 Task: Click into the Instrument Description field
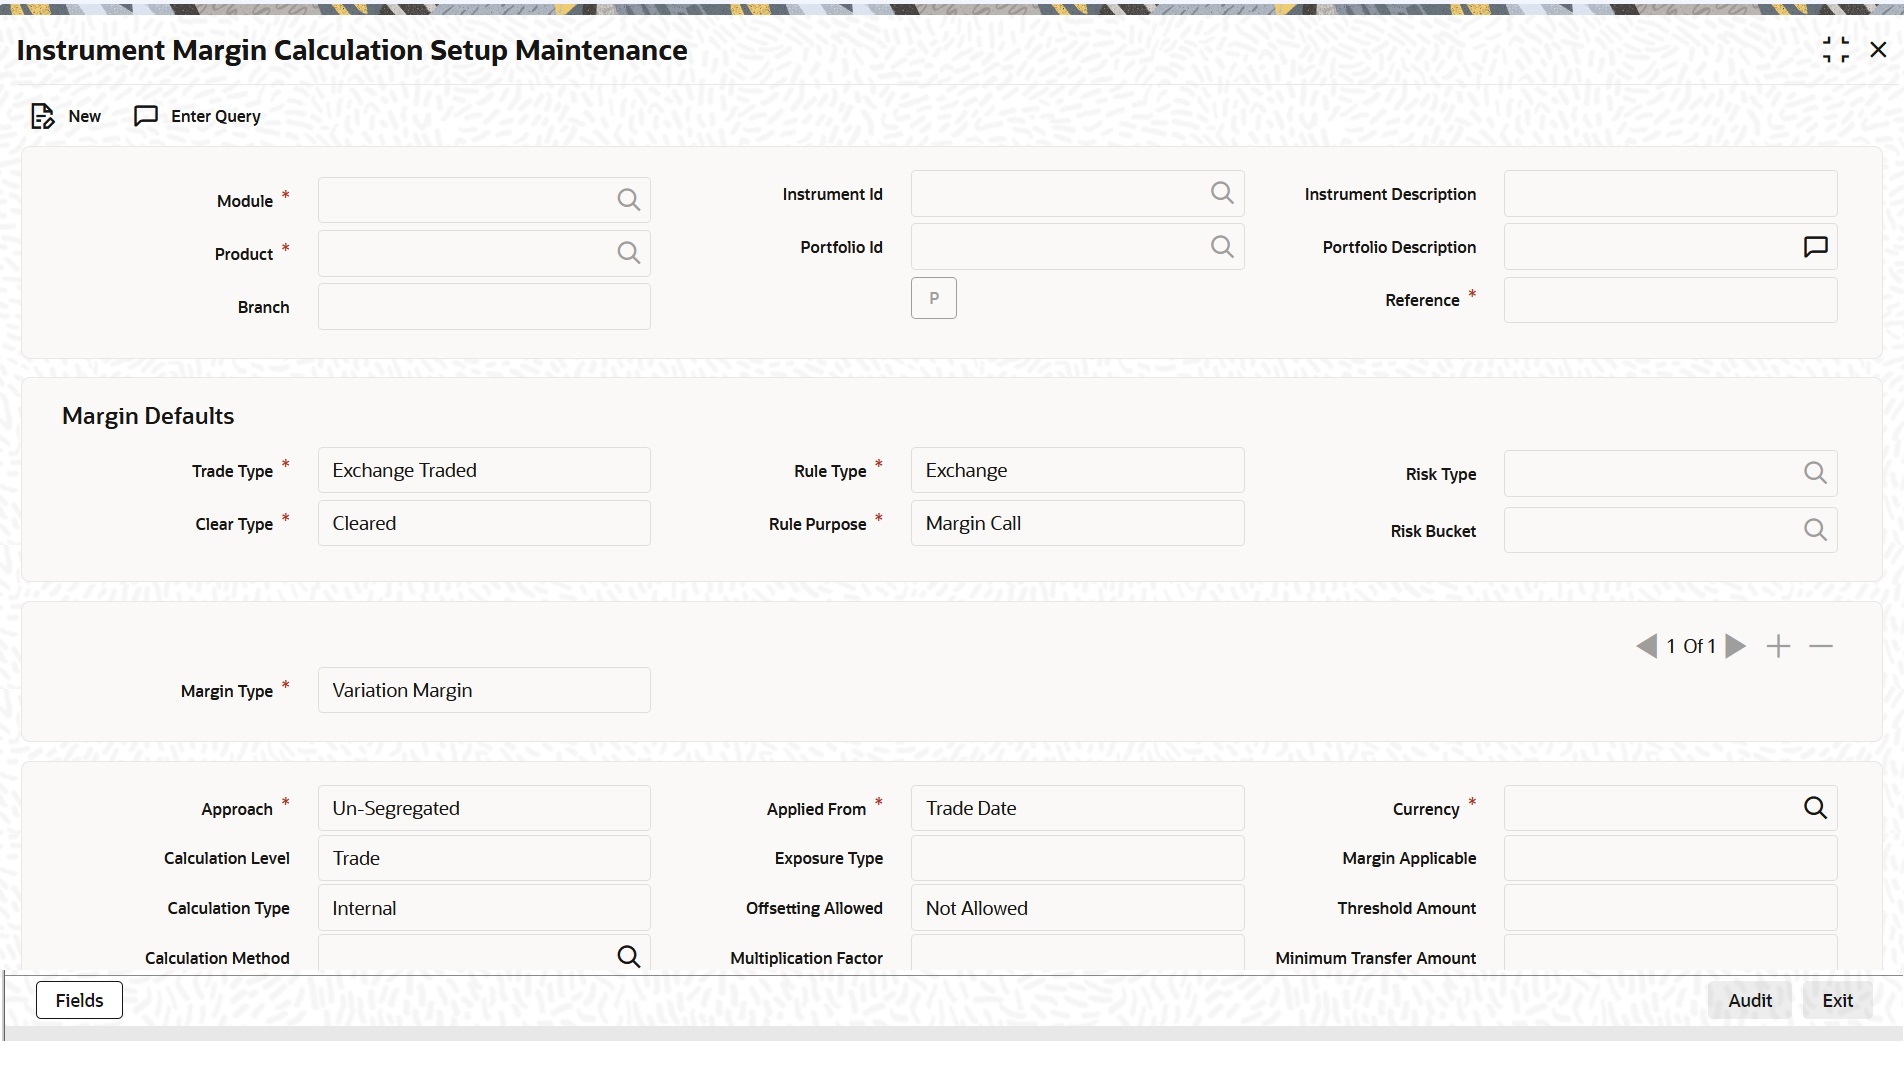[x=1670, y=193]
